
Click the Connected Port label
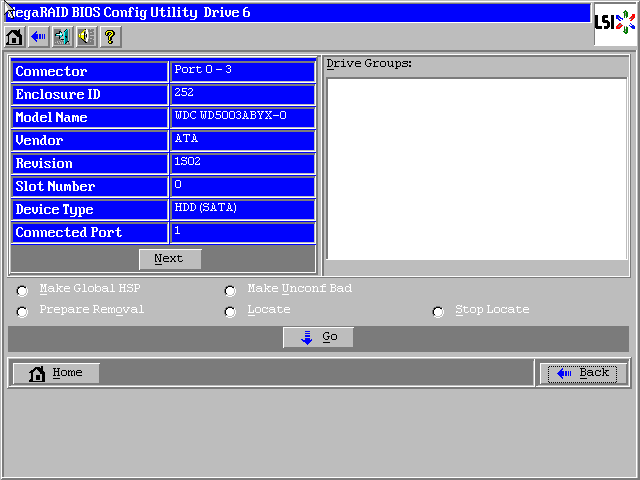click(69, 232)
